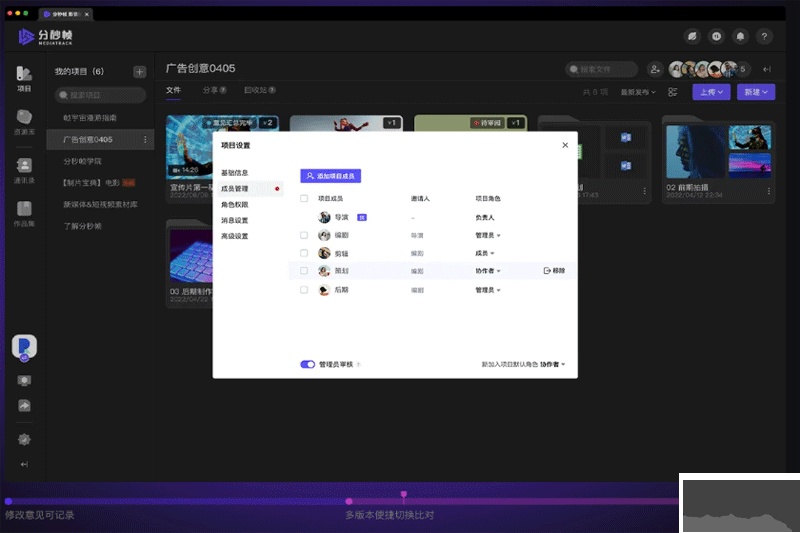The height and width of the screenshot is (533, 800).
Task: Toggle the select-all members checkbox
Action: pos(304,198)
